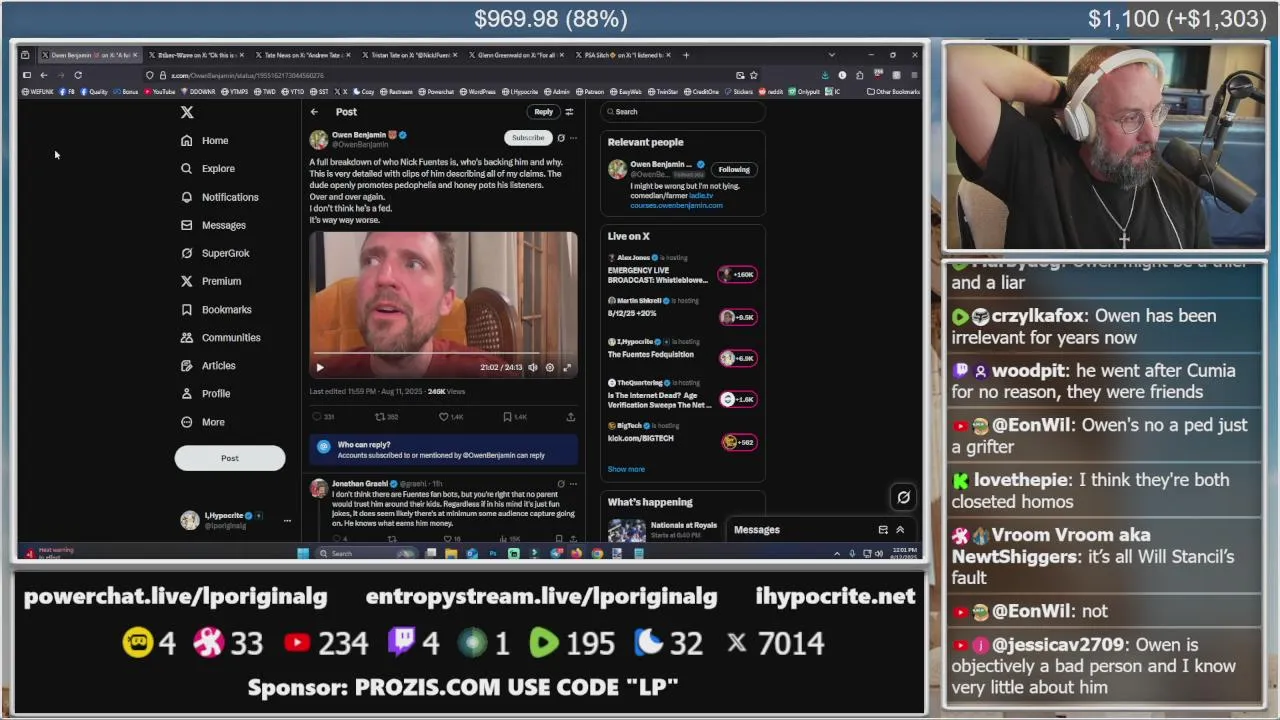Switch to Tristan Tate browser tab
Viewport: 1280px width, 720px height.
pos(409,55)
